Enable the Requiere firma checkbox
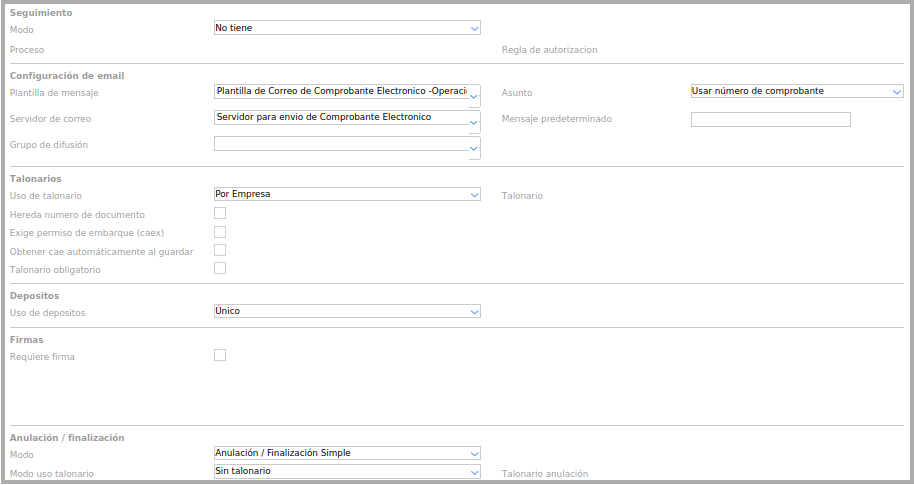The width and height of the screenshot is (914, 485). coord(220,355)
